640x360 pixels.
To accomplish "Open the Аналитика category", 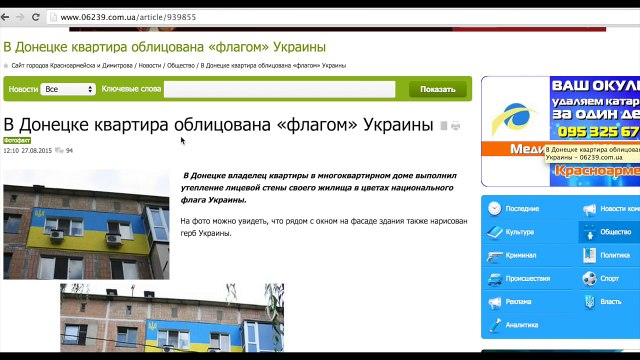I will (x=522, y=325).
